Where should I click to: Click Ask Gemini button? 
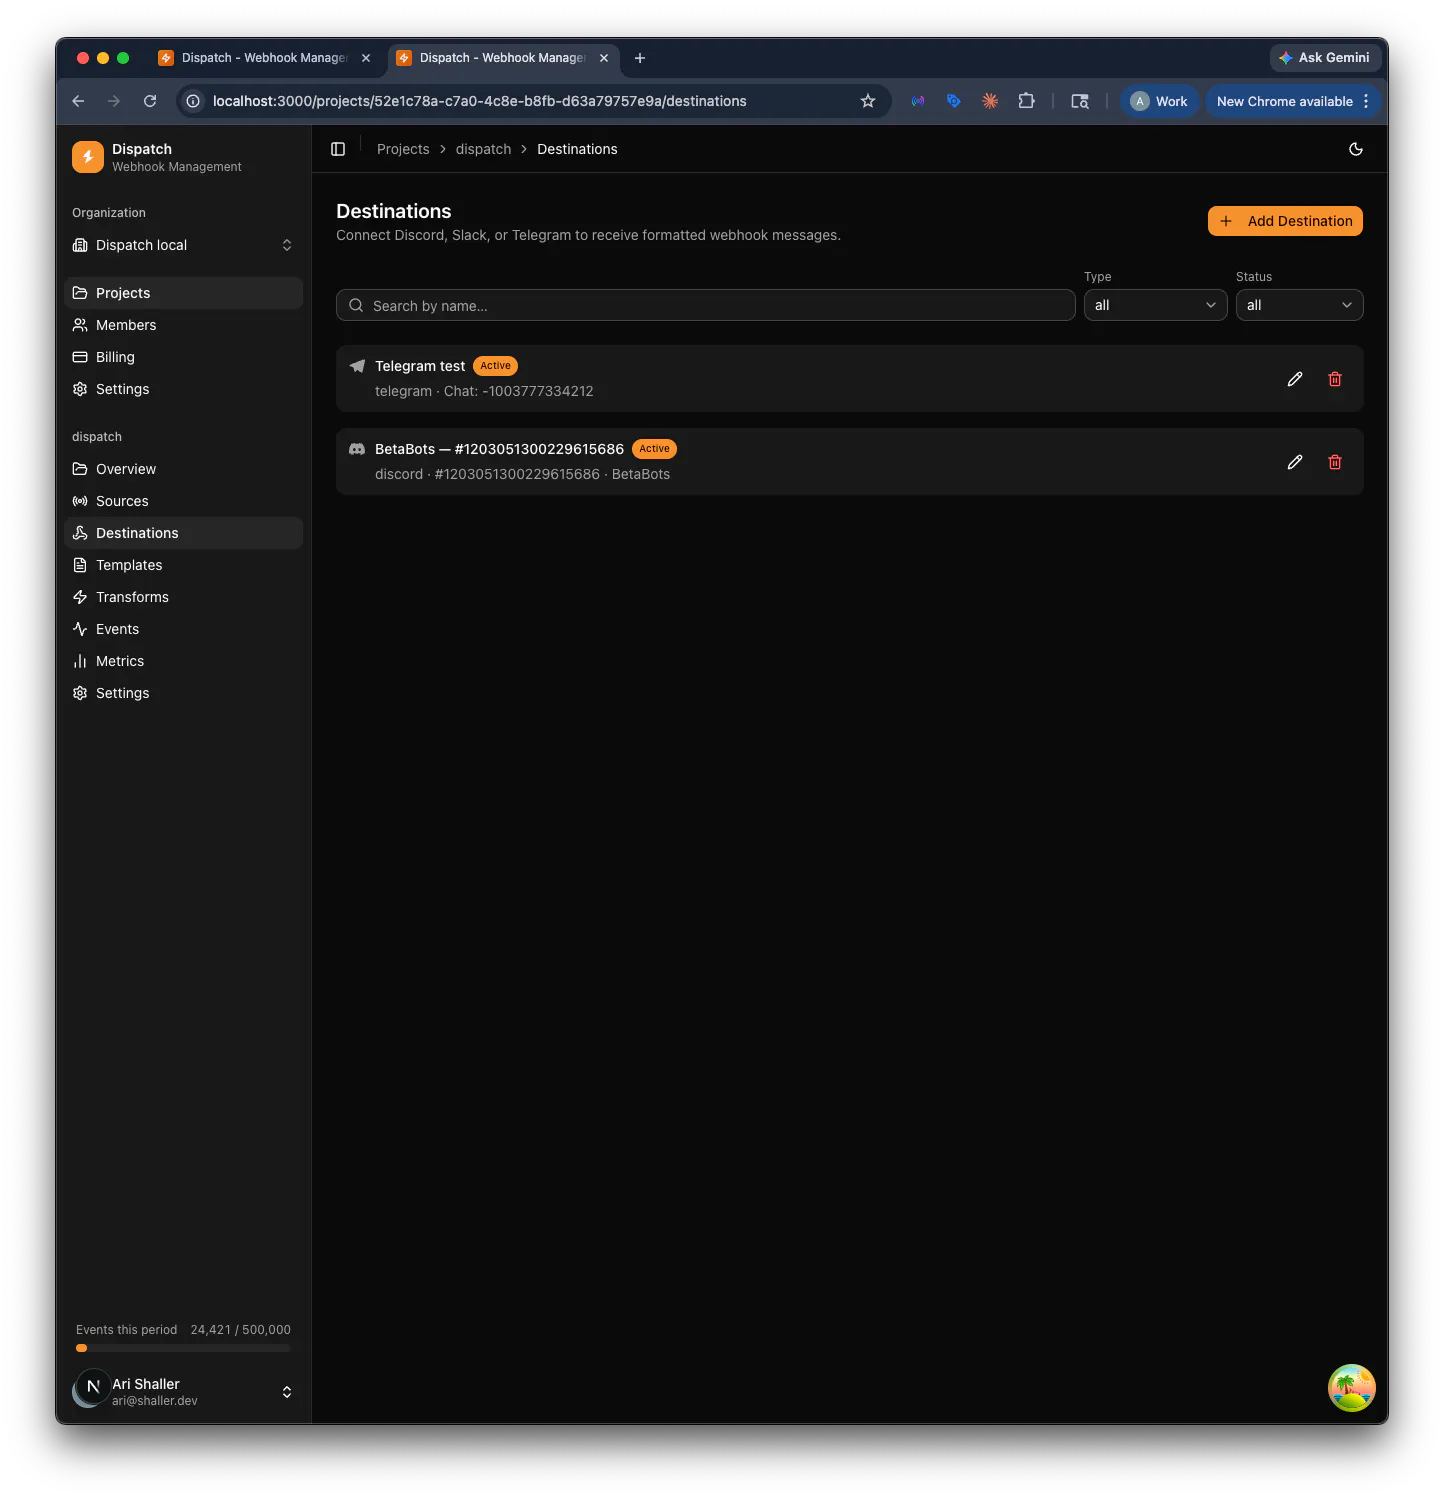point(1325,58)
